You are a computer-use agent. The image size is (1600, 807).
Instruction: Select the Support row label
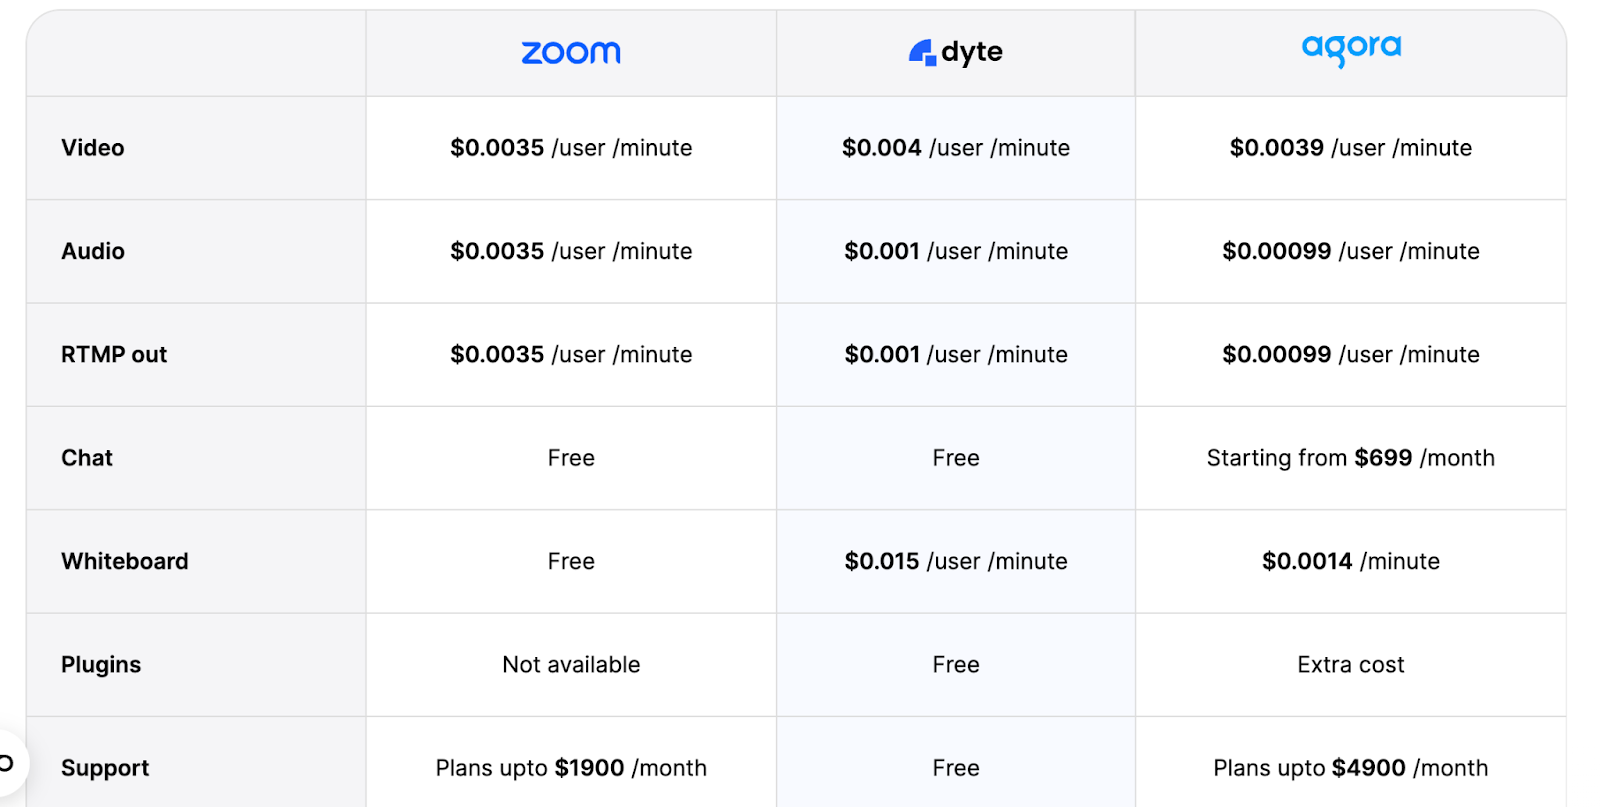[x=105, y=768]
